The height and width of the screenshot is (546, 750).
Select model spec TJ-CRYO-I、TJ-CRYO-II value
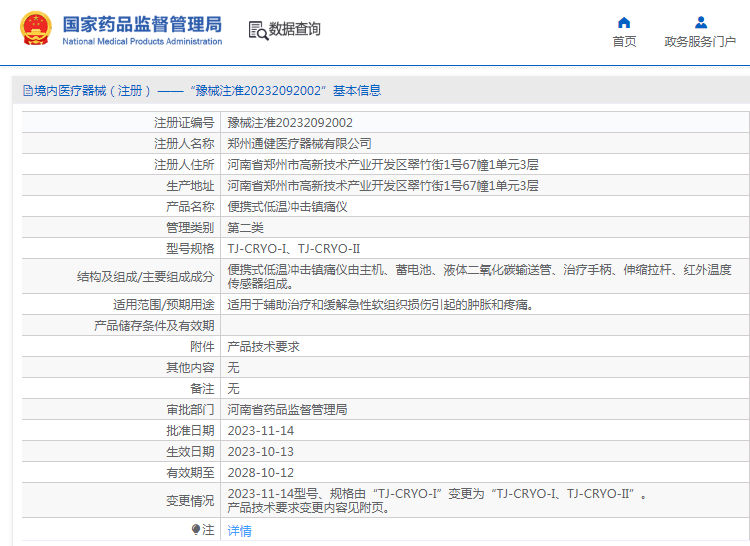click(x=294, y=249)
